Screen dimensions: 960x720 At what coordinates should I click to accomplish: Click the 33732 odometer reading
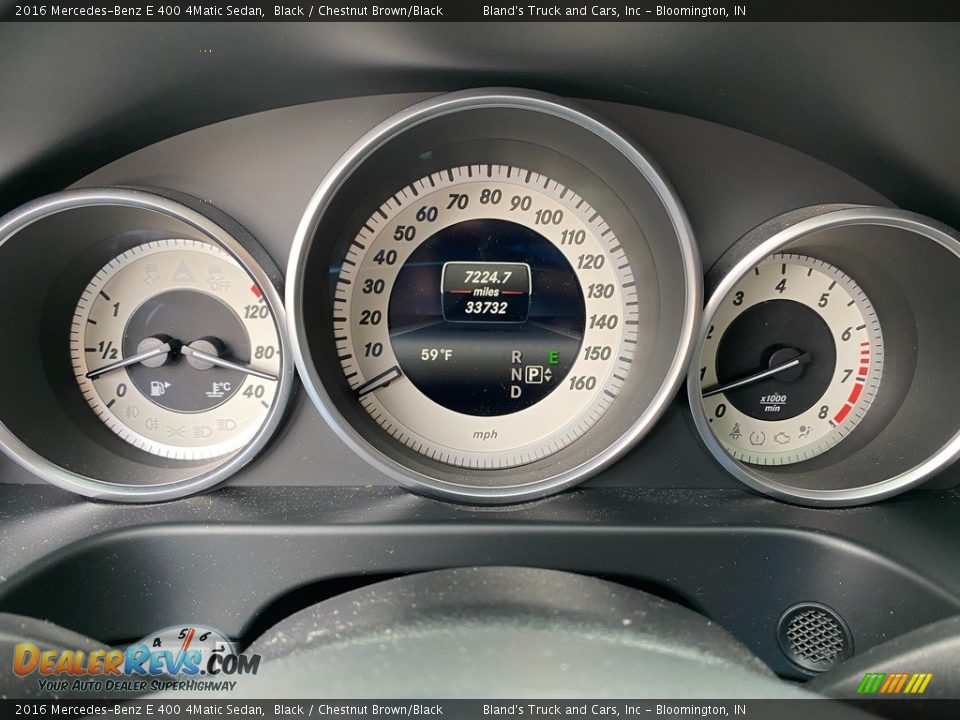click(486, 308)
